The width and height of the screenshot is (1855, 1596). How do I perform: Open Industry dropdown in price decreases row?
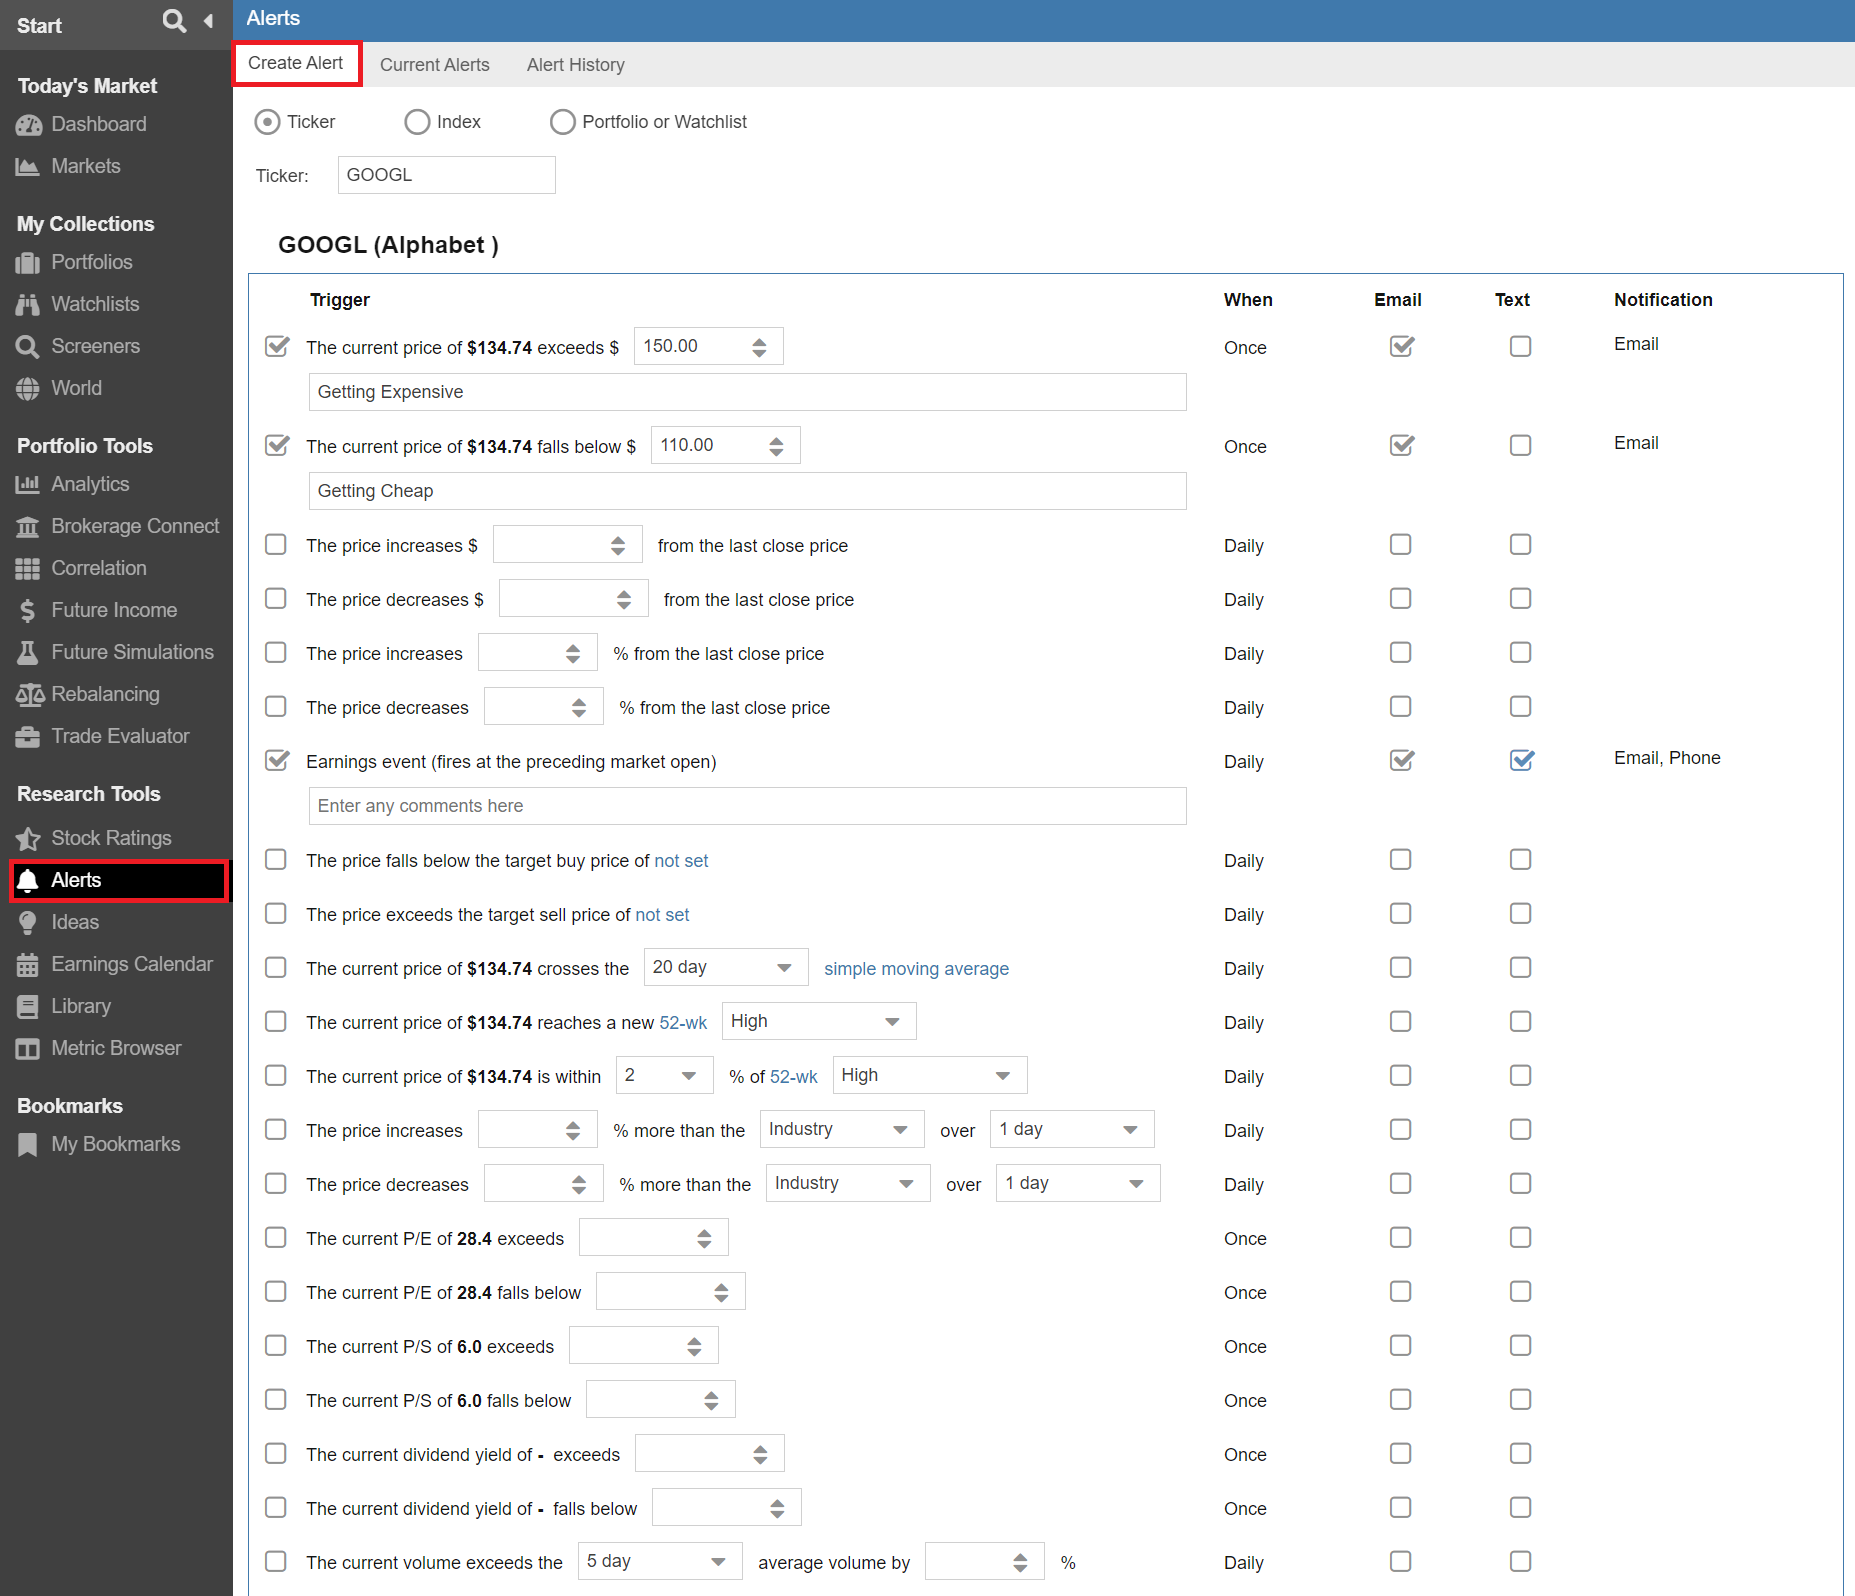(848, 1183)
